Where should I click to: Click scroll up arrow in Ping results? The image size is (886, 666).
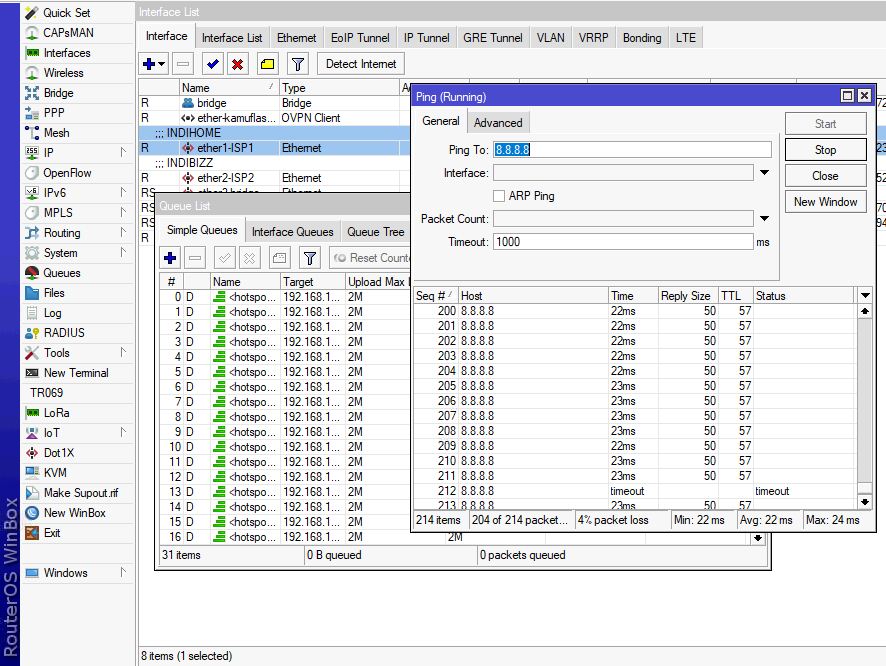pyautogui.click(x=865, y=311)
